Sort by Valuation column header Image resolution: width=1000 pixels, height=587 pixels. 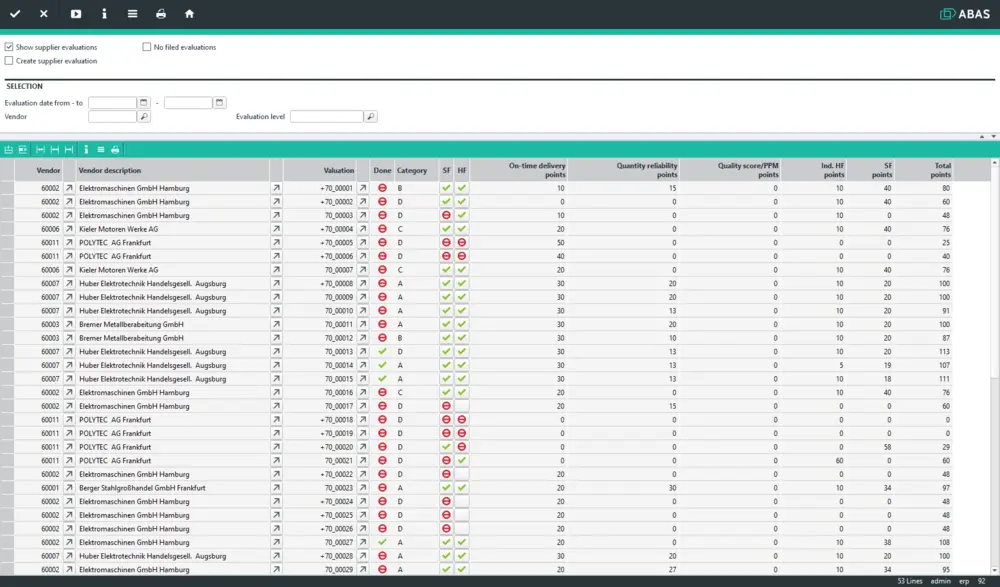(x=320, y=170)
